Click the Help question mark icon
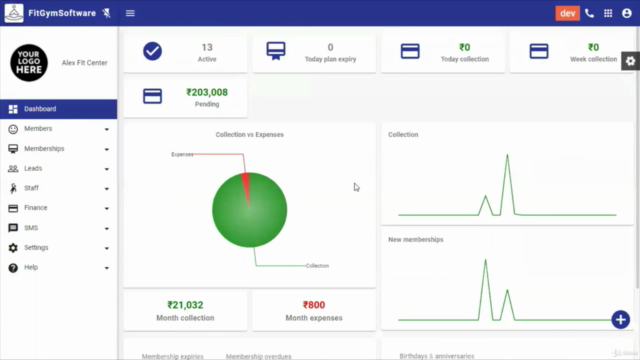This screenshot has height=360, width=640. coord(13,268)
